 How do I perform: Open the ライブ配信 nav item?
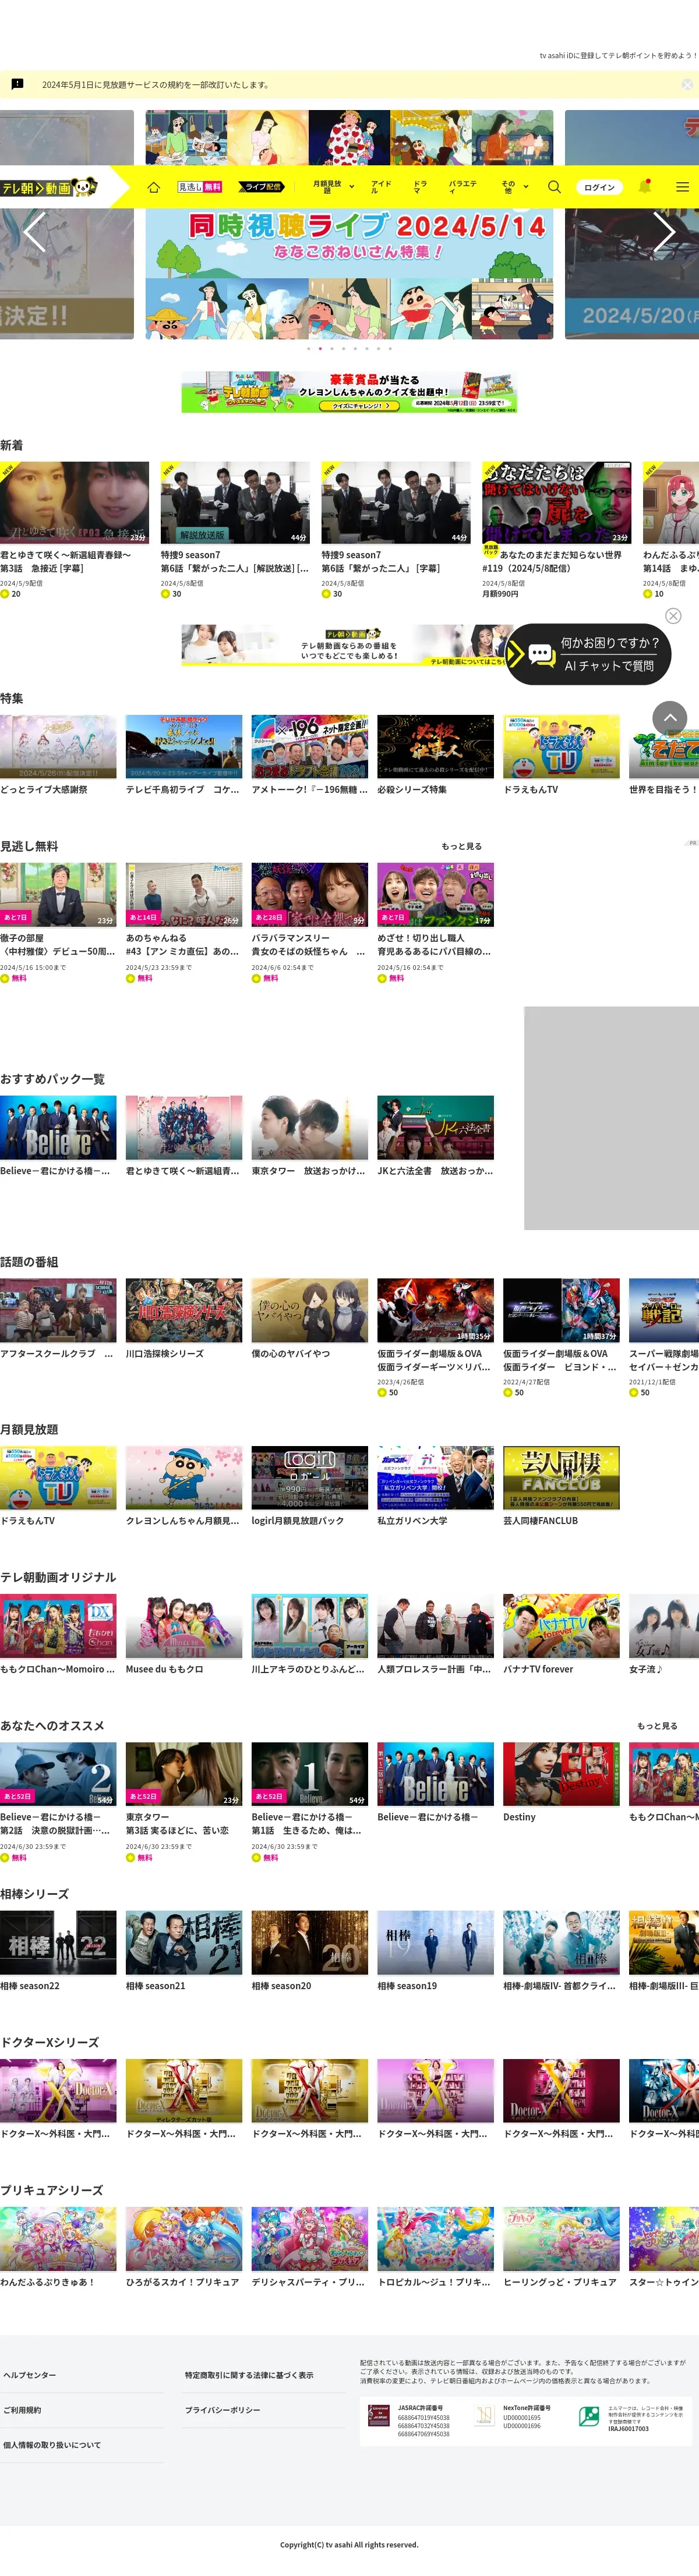pos(262,187)
